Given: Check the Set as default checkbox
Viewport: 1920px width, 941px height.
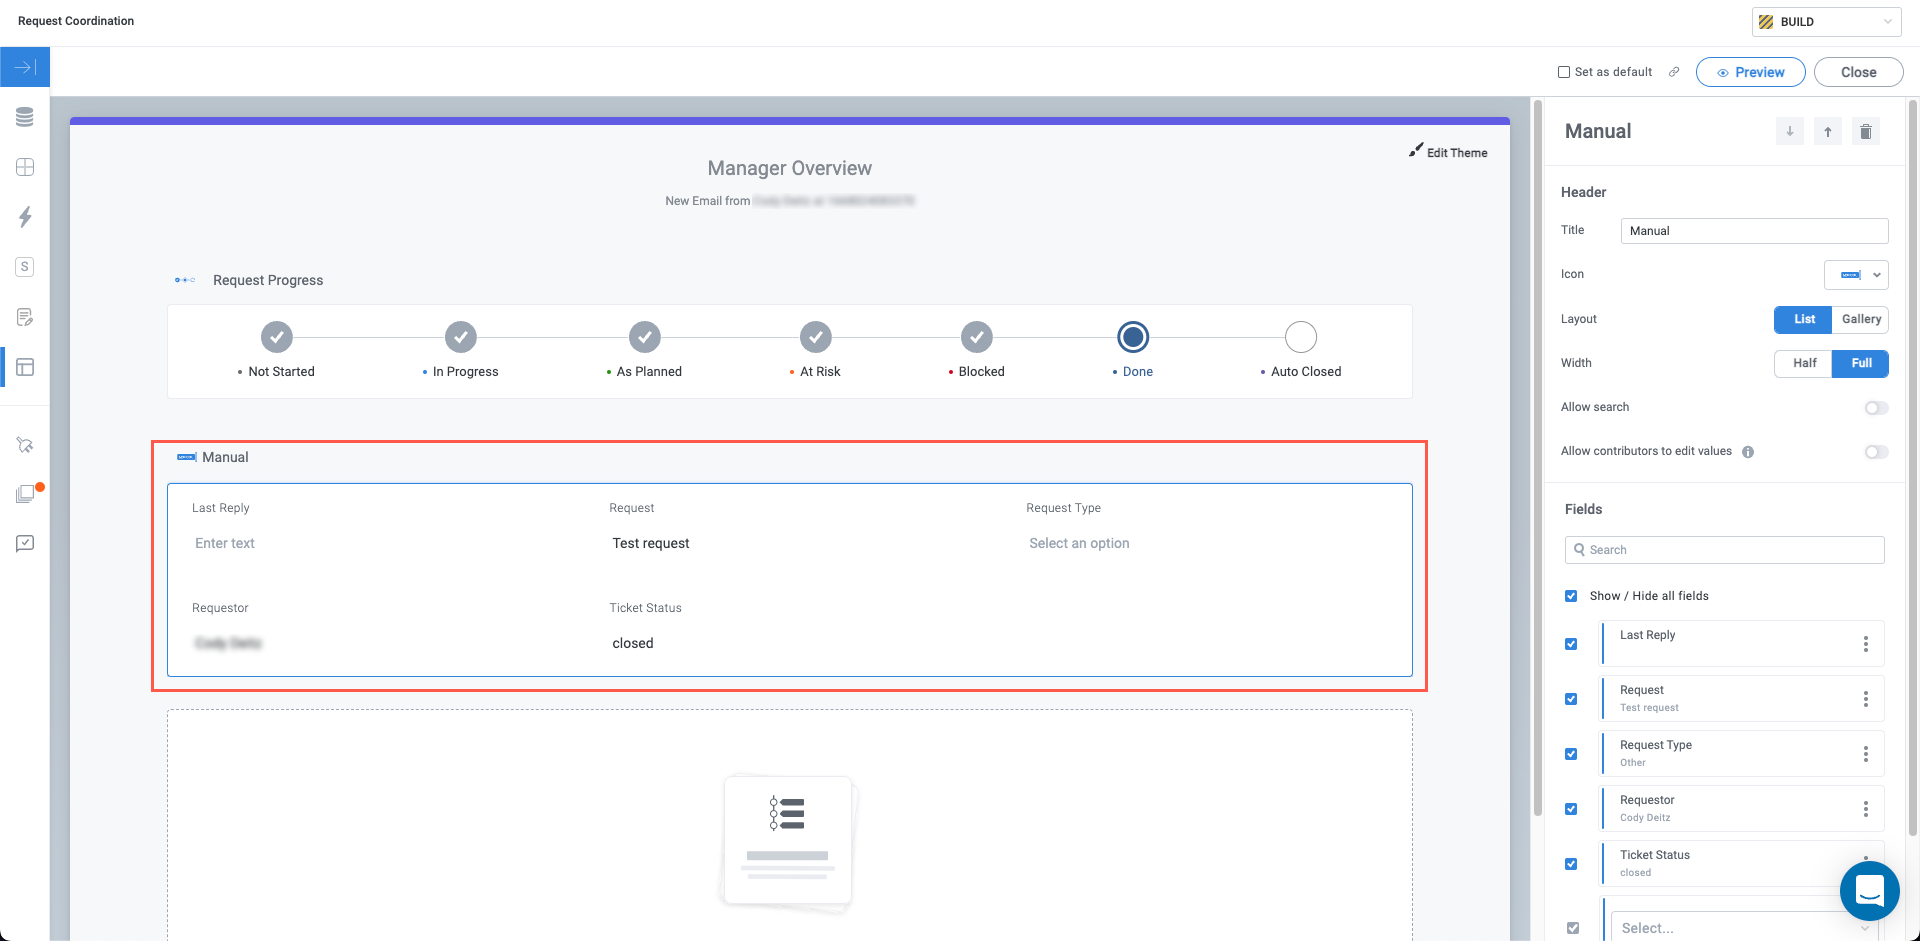Looking at the screenshot, I should [1564, 72].
